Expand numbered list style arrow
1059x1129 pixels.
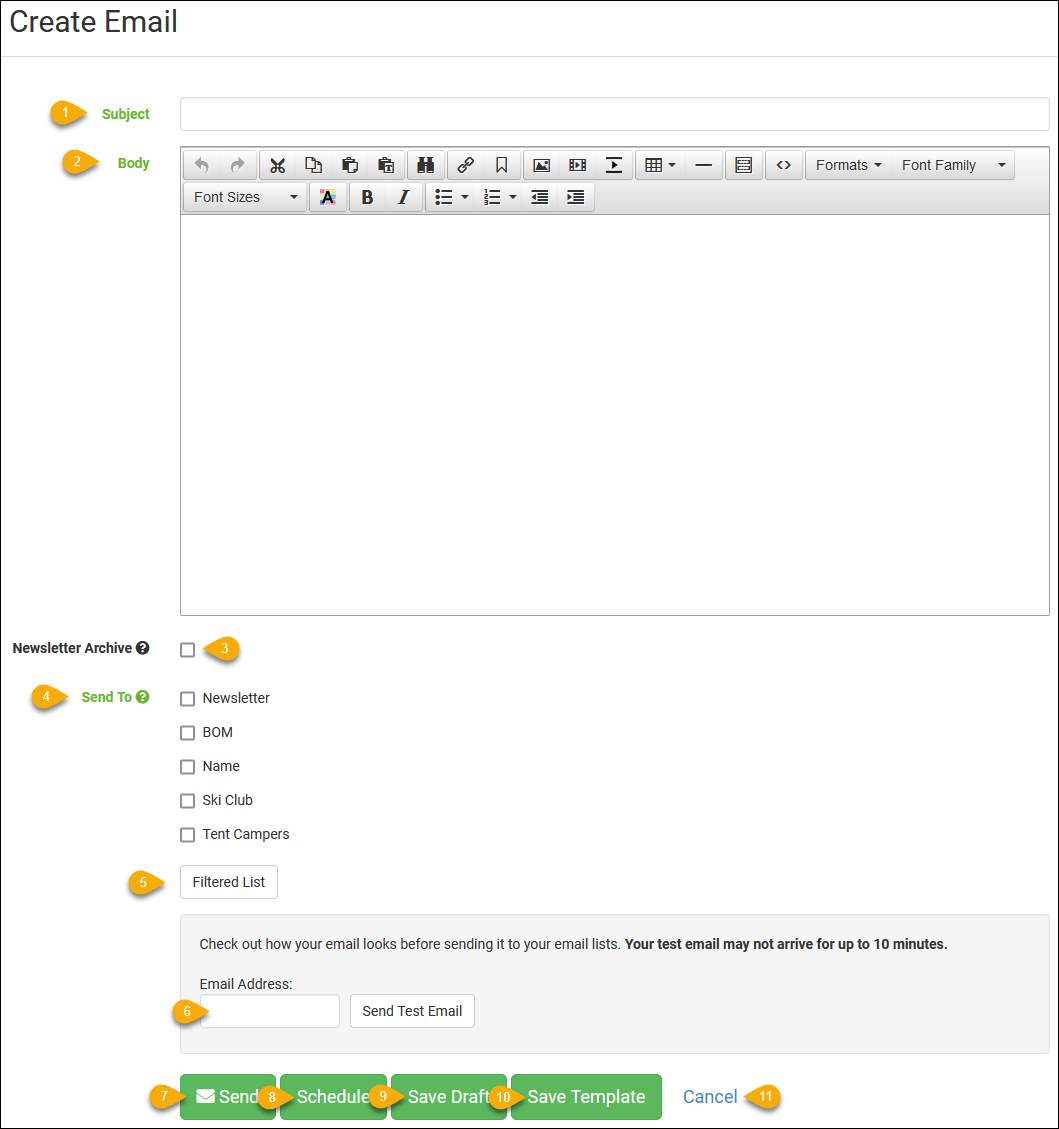click(513, 197)
